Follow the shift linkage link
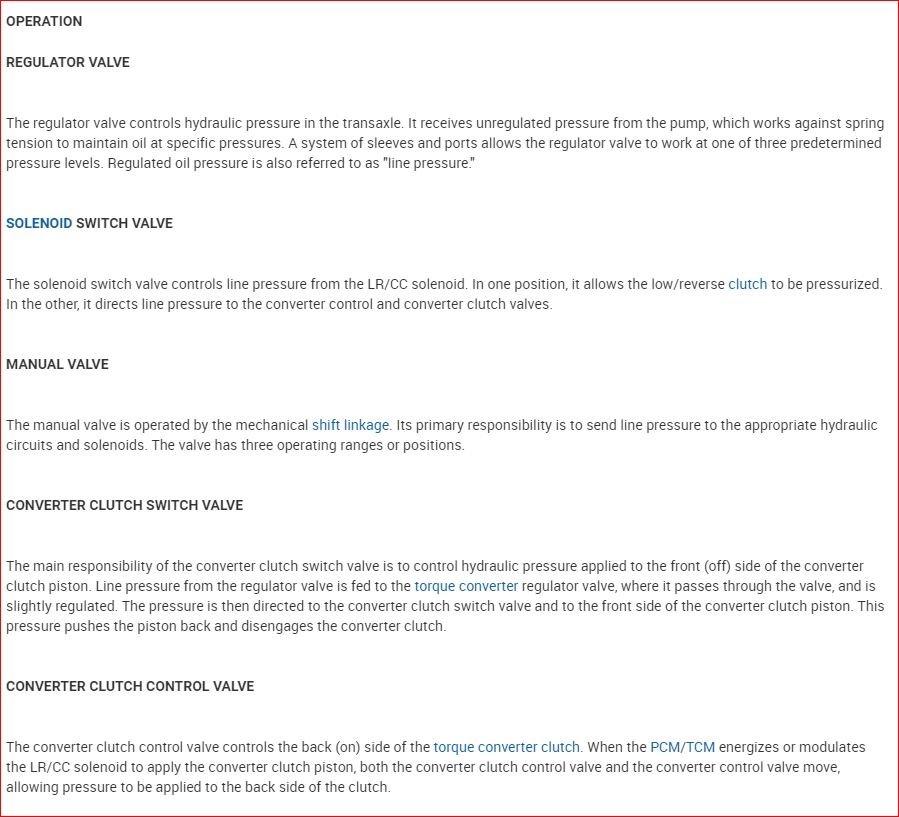 [x=350, y=425]
